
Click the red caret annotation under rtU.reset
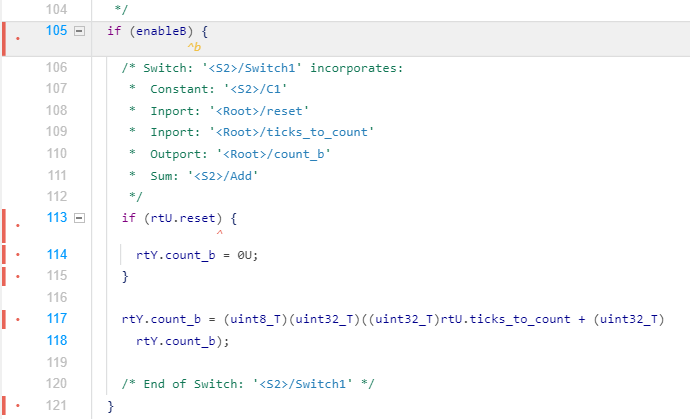click(218, 233)
